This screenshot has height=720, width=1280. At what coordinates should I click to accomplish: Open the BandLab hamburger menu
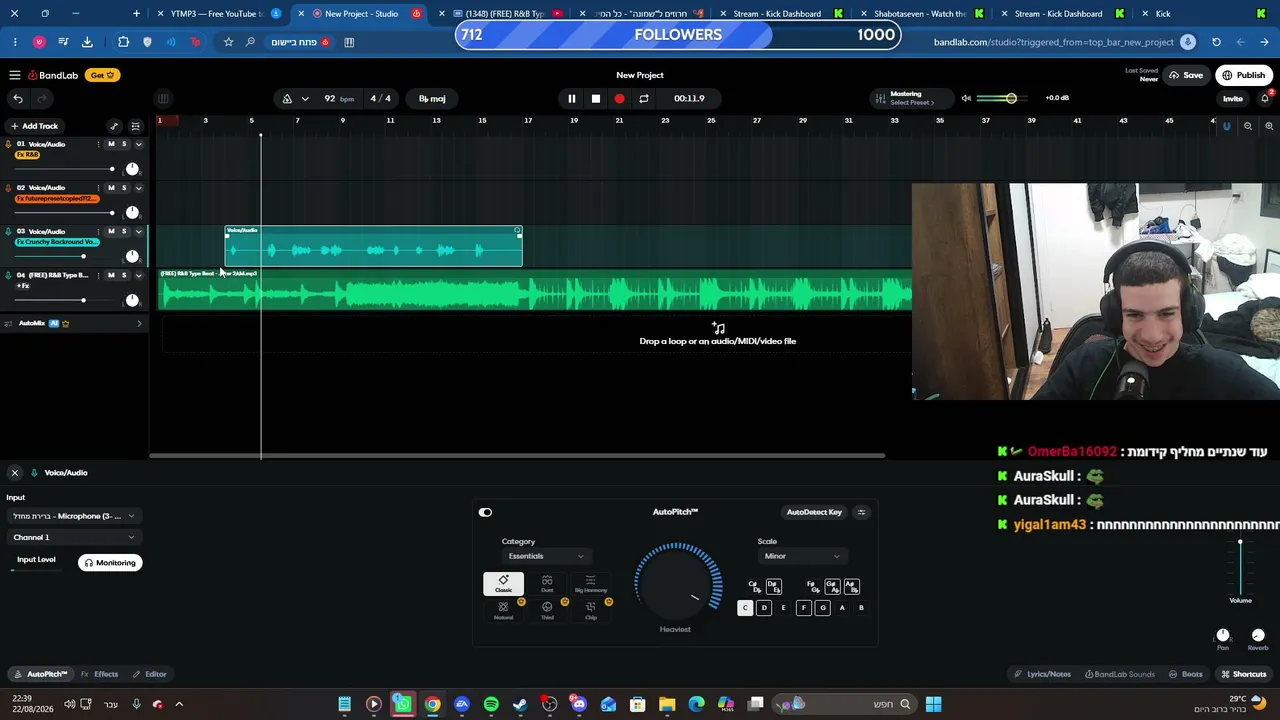point(15,75)
